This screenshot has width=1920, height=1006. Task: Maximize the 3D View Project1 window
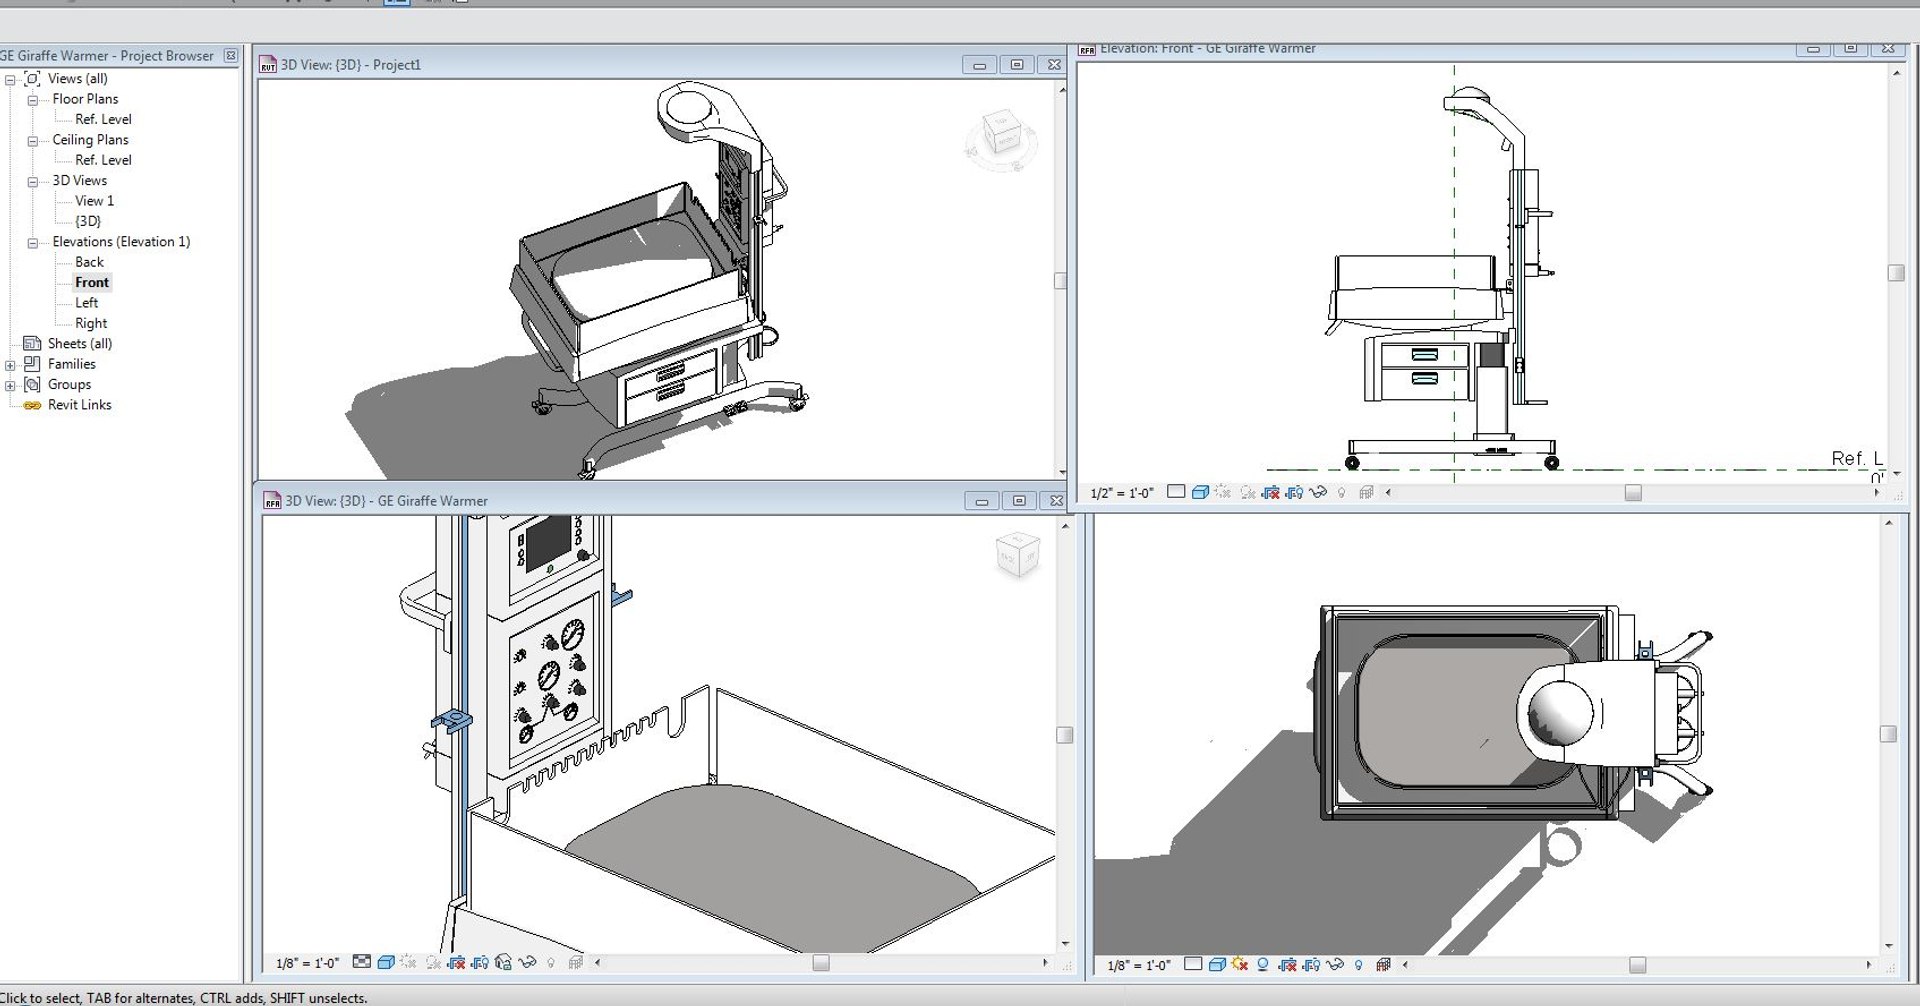click(x=1017, y=65)
